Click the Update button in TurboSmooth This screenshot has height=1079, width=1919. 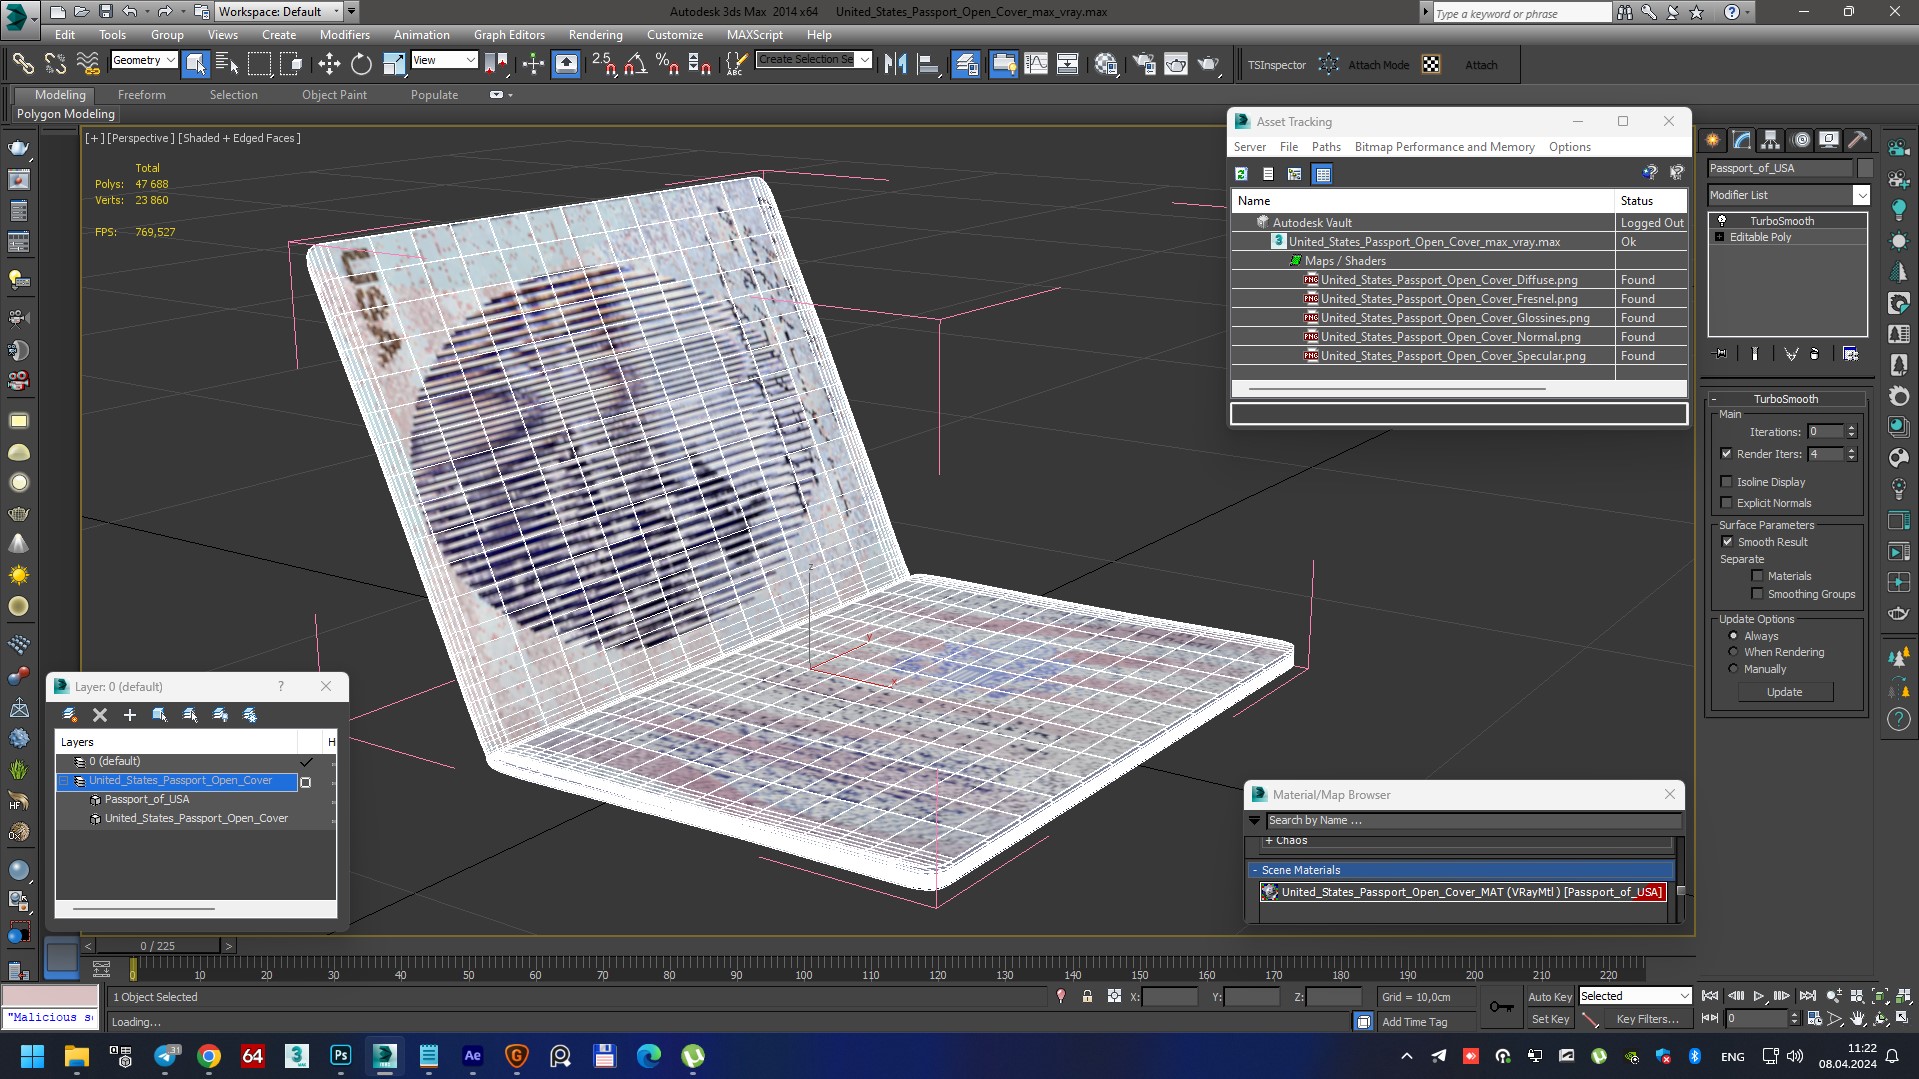1784,692
